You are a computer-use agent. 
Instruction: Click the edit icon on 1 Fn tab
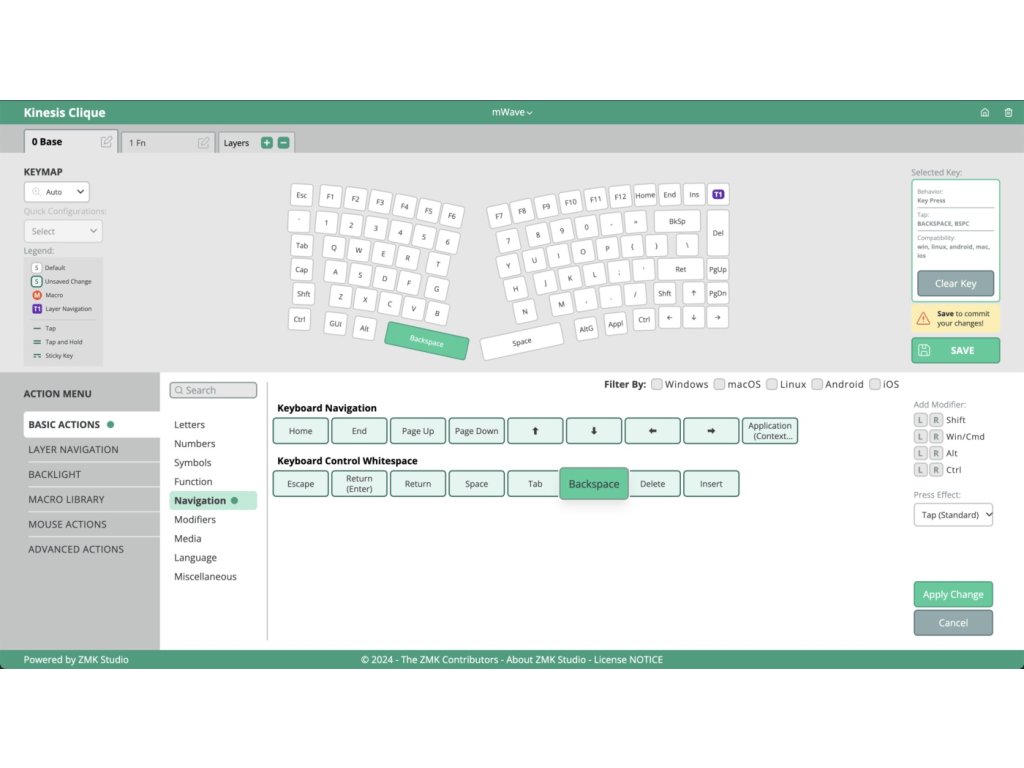point(203,143)
